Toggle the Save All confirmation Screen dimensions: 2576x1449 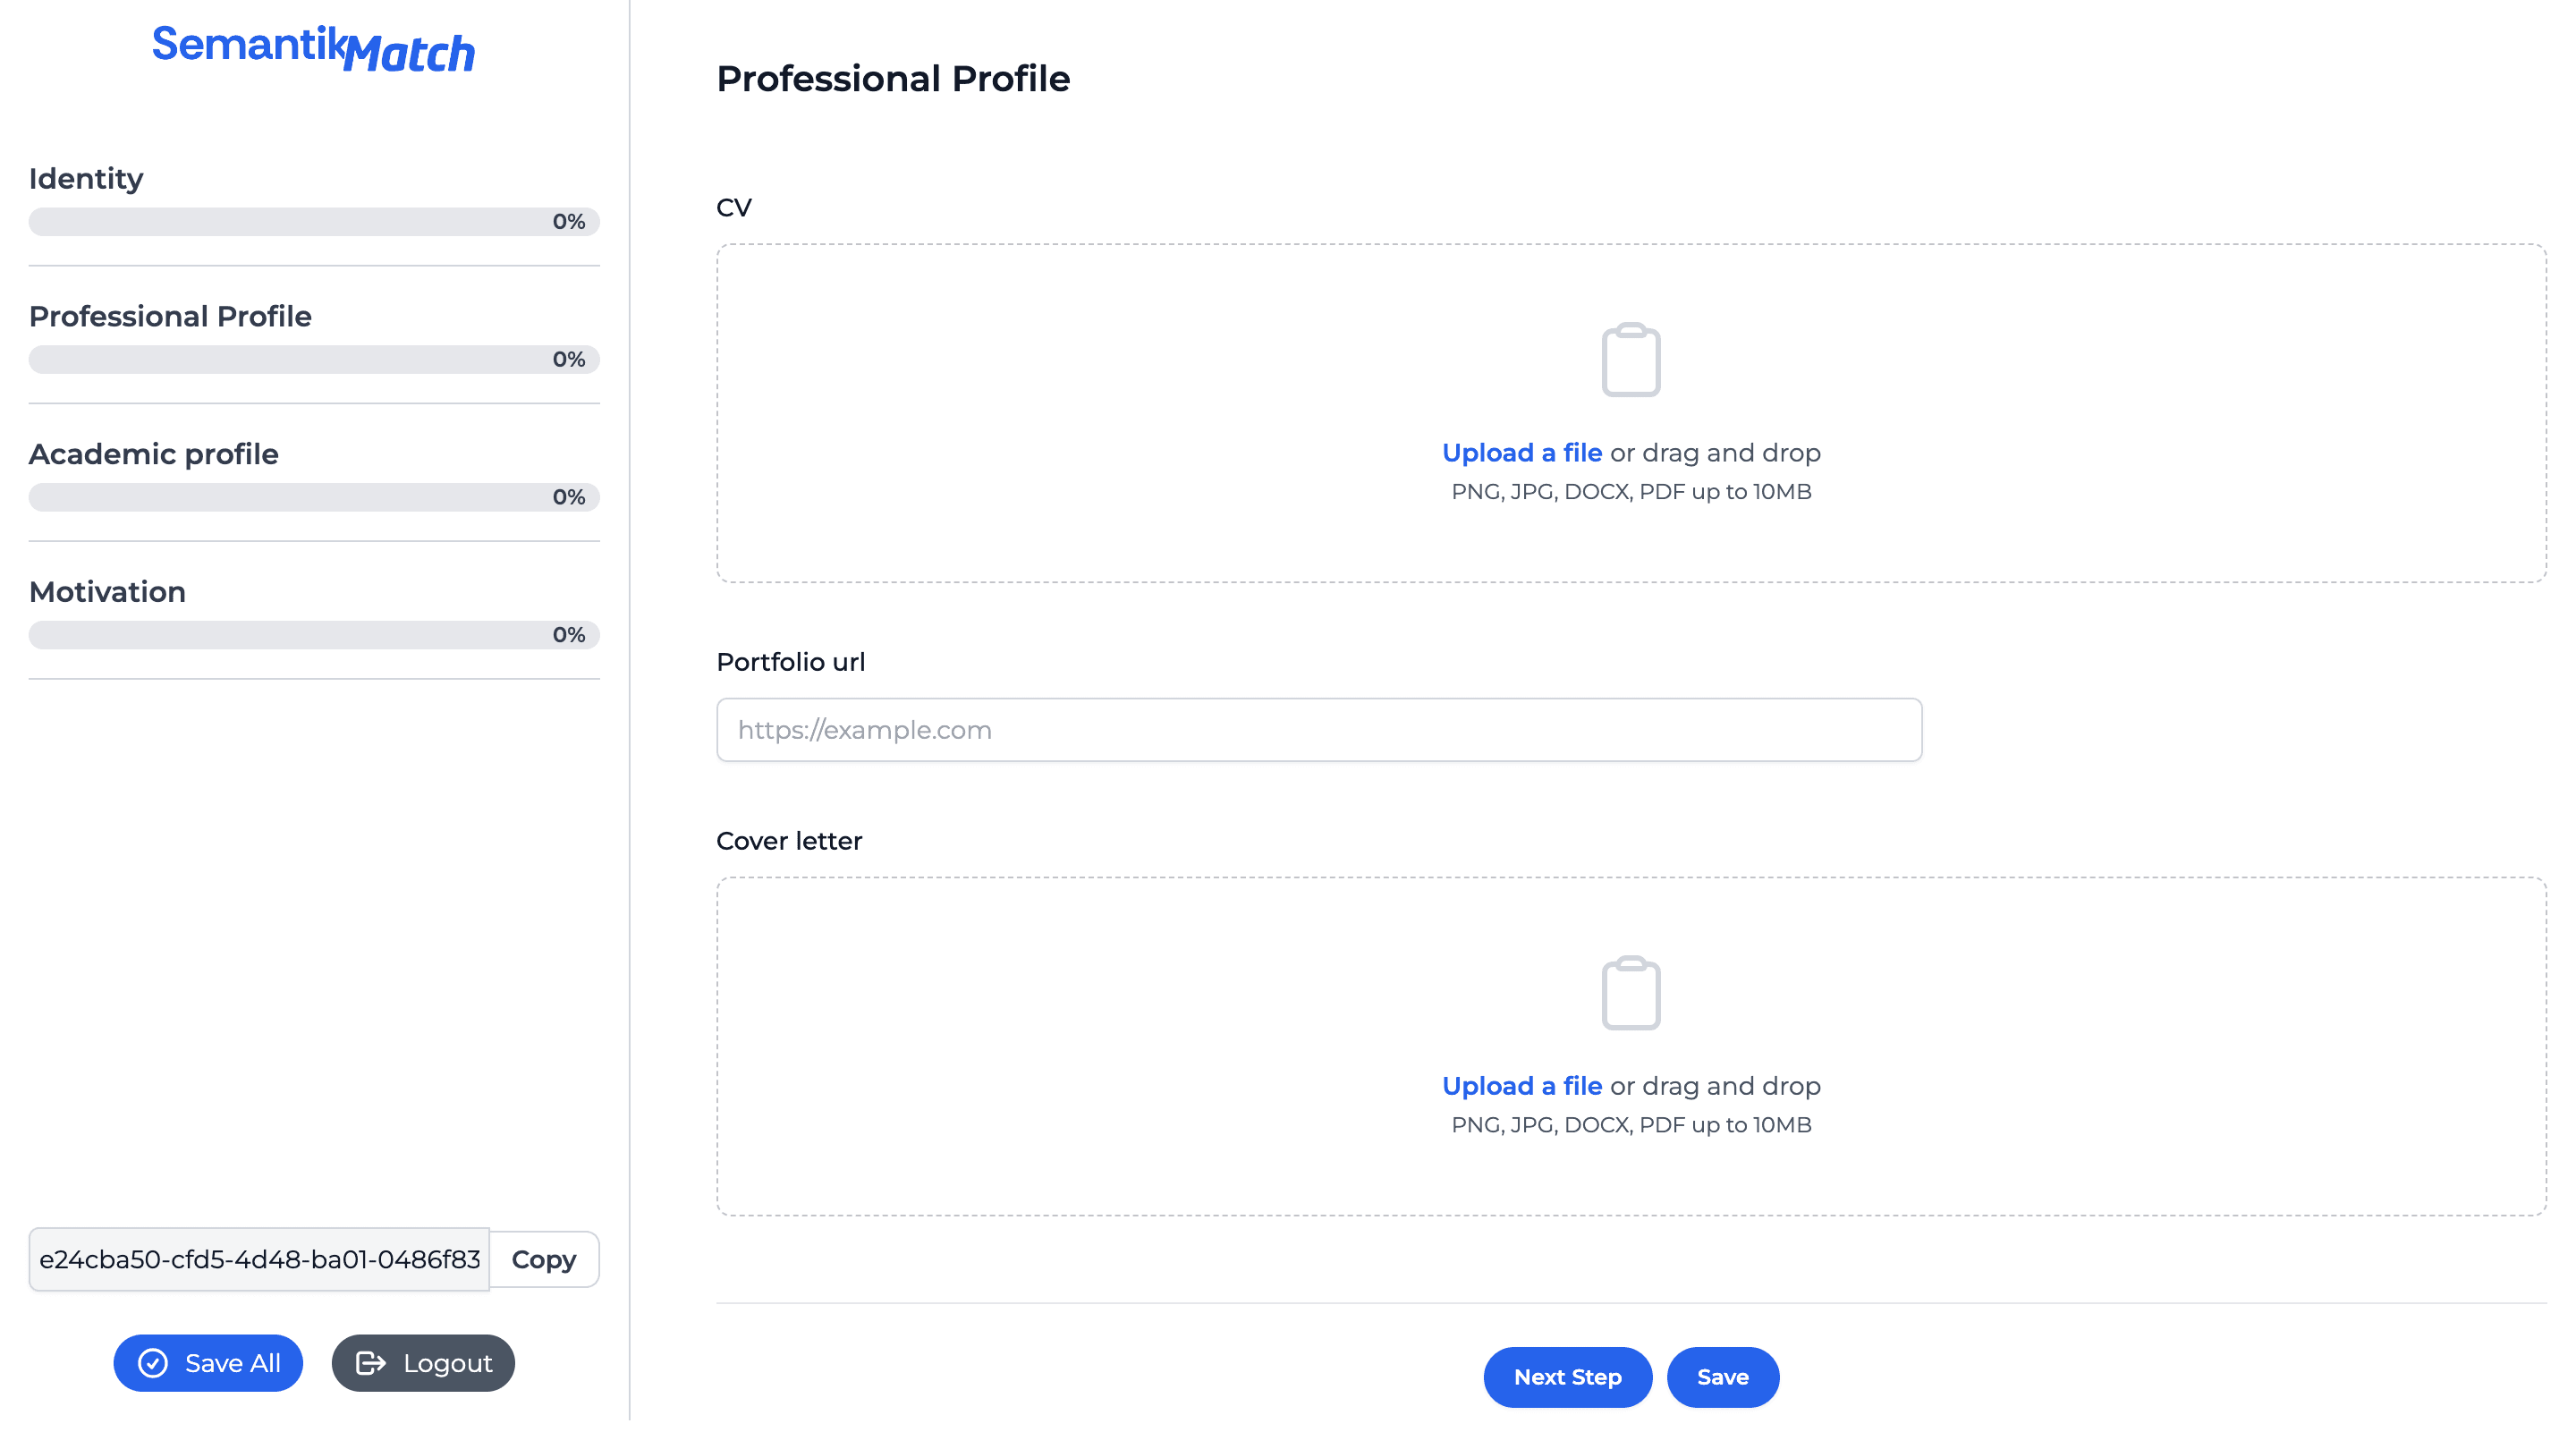[208, 1362]
